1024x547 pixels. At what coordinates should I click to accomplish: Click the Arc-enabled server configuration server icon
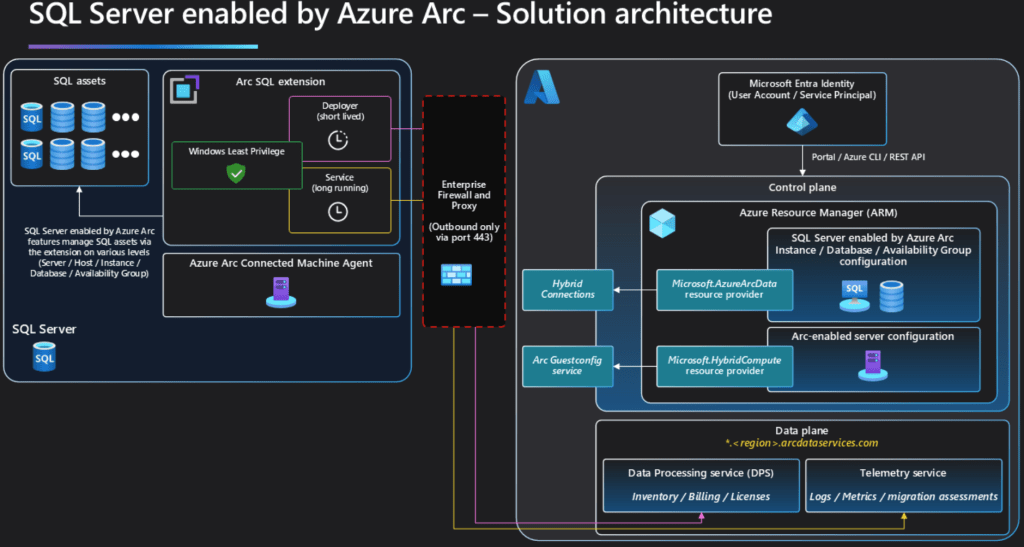pyautogui.click(x=868, y=367)
